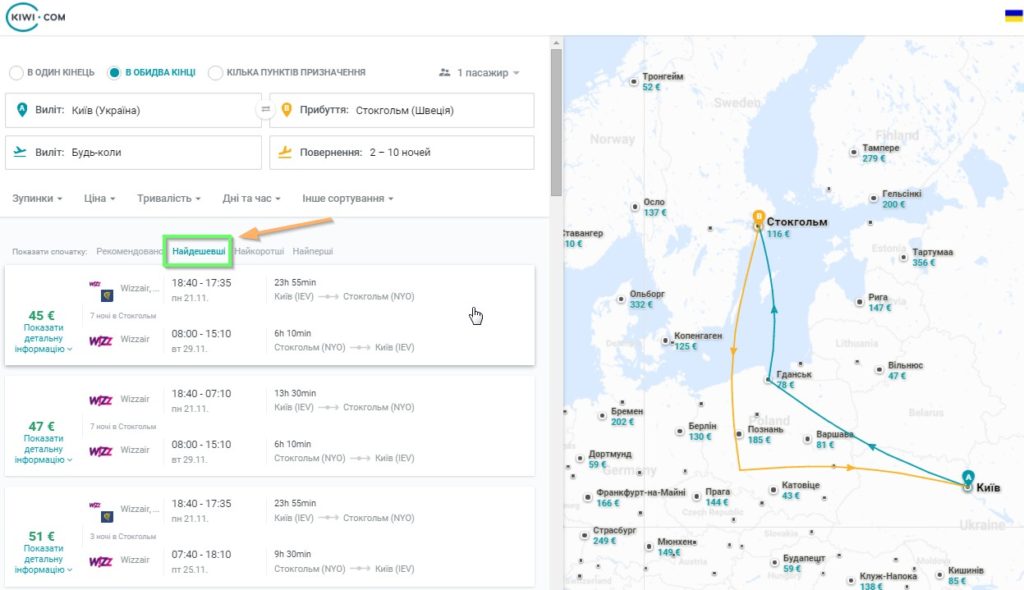Show detailed info for 45 € flight
This screenshot has height=590, width=1024.
click(43, 338)
